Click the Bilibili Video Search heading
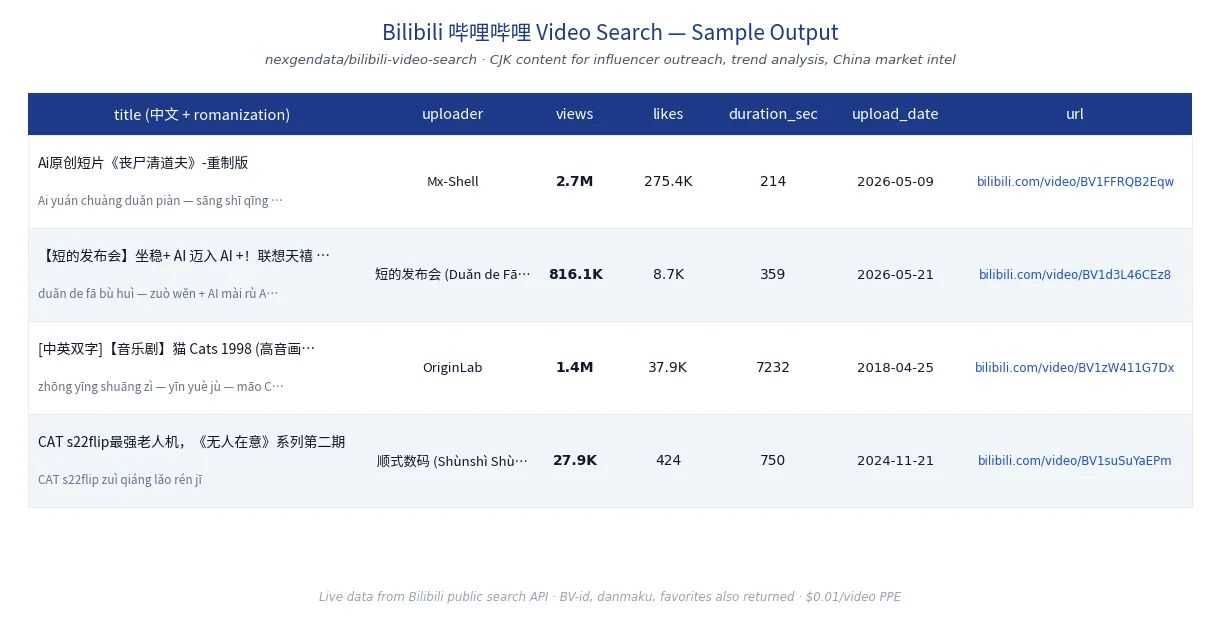Image resolution: width=1220 pixels, height=619 pixels. click(610, 32)
